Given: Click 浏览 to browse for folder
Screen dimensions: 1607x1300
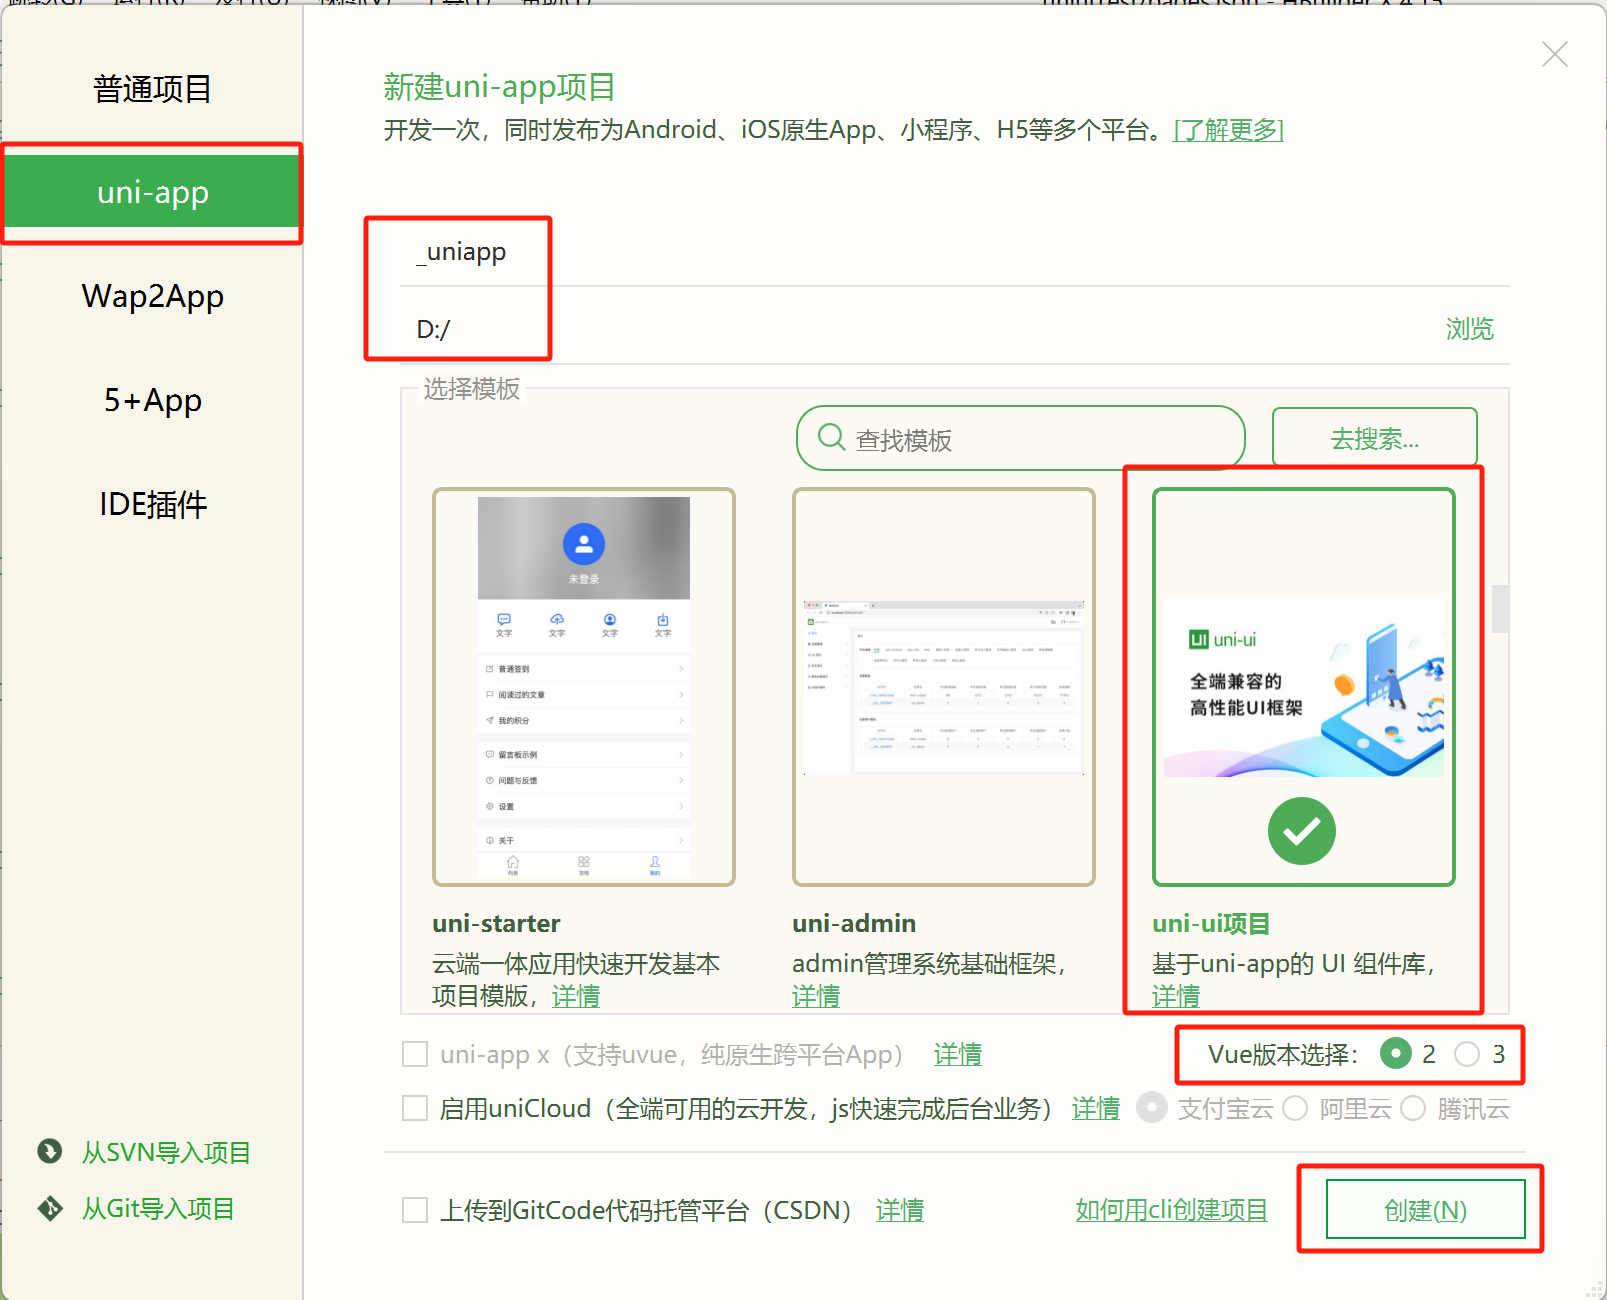Looking at the screenshot, I should pos(1469,329).
